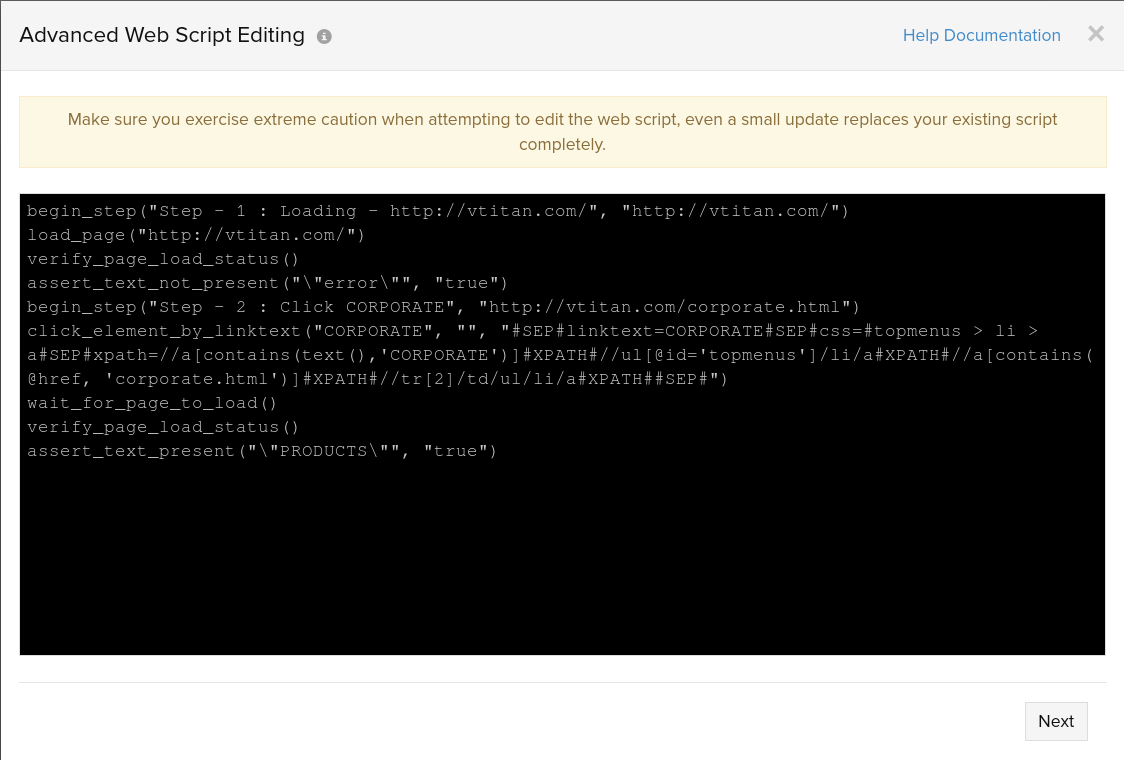Click the empty black area of script editor

(562, 560)
